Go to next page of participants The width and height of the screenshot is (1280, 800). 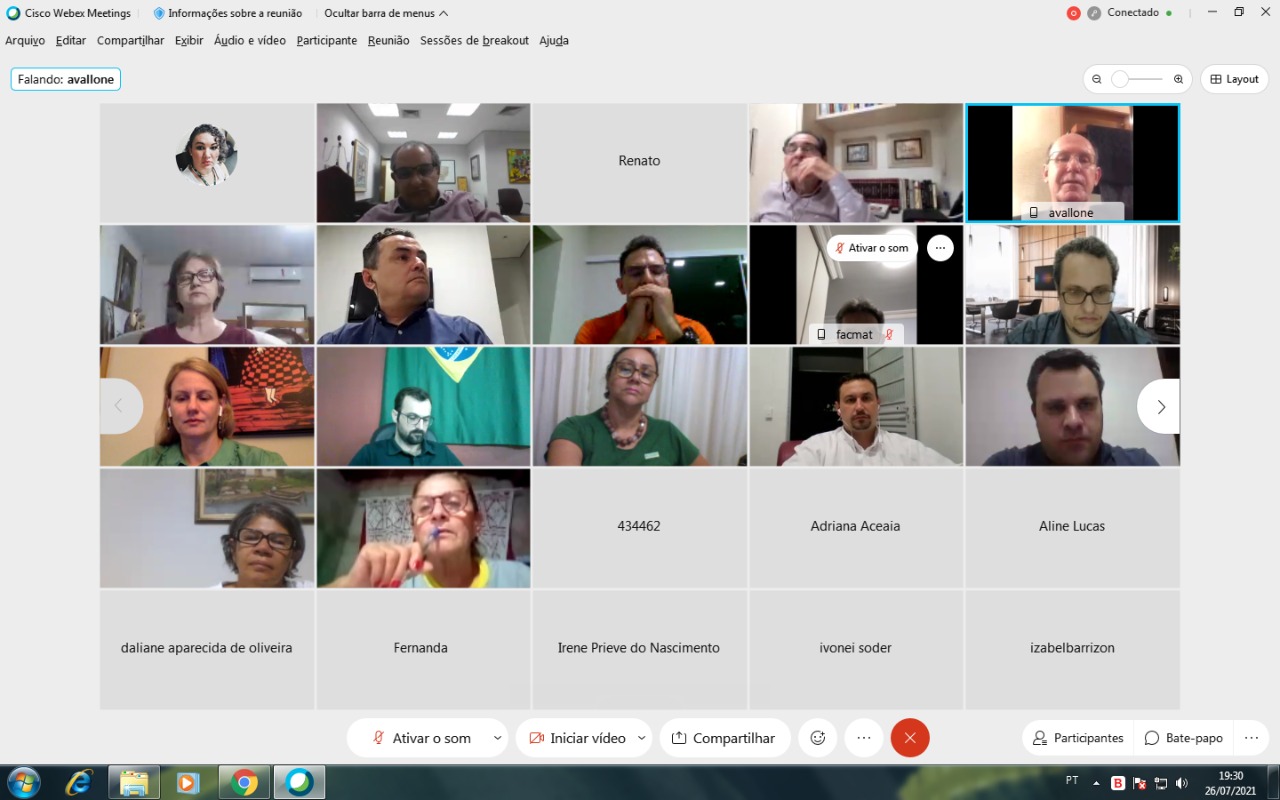[x=1160, y=407]
